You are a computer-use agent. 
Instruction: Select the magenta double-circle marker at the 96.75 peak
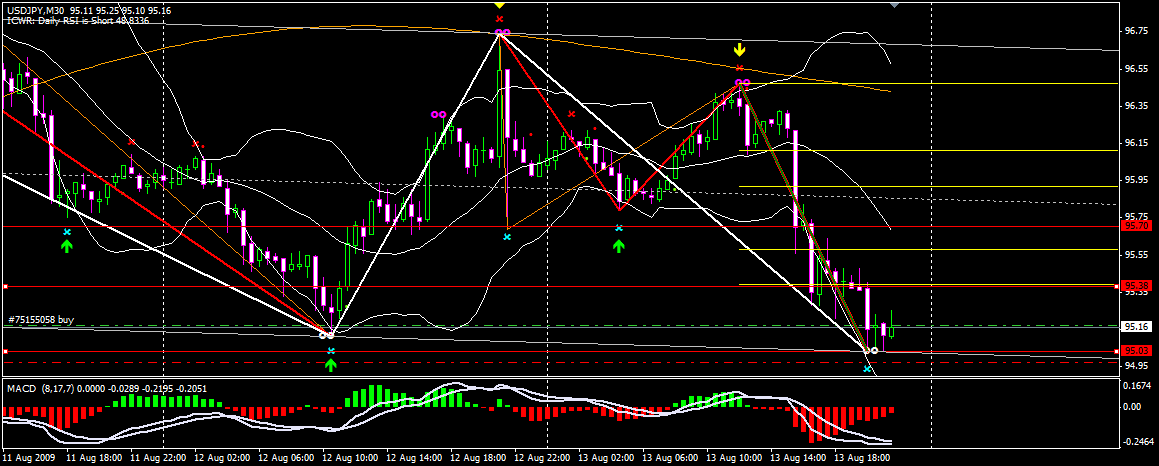(501, 33)
